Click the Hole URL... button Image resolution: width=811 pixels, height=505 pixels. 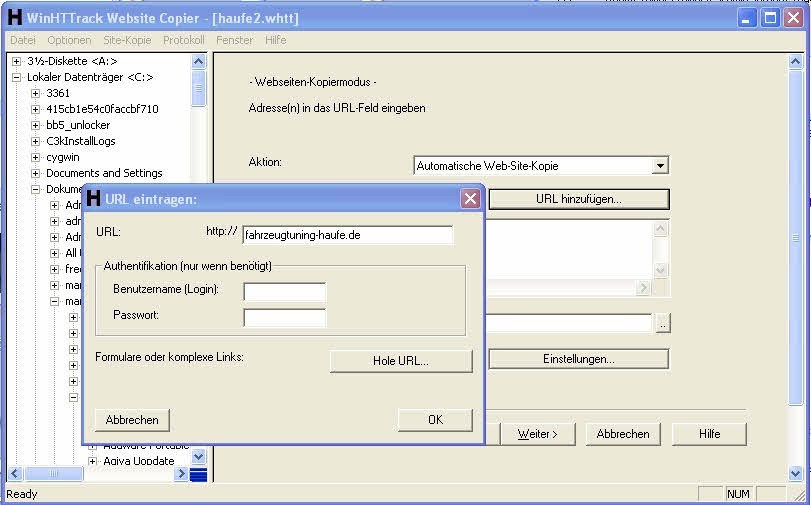pyautogui.click(x=401, y=361)
